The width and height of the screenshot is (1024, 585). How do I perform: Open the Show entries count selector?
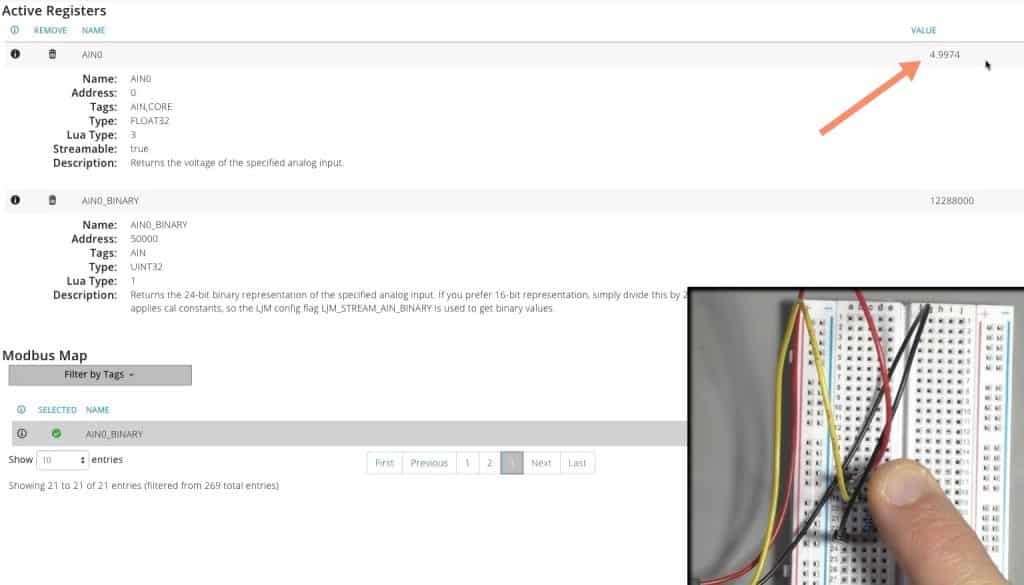pyautogui.click(x=62, y=460)
